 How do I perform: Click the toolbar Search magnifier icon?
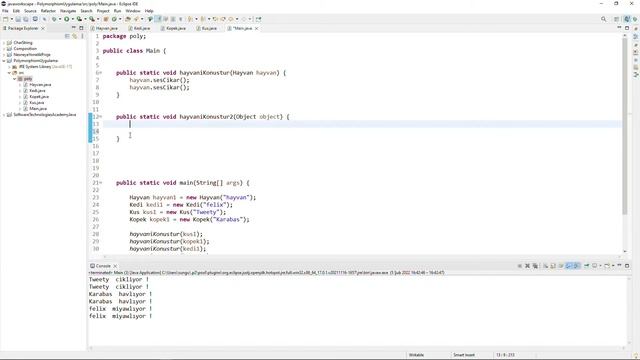603,19
